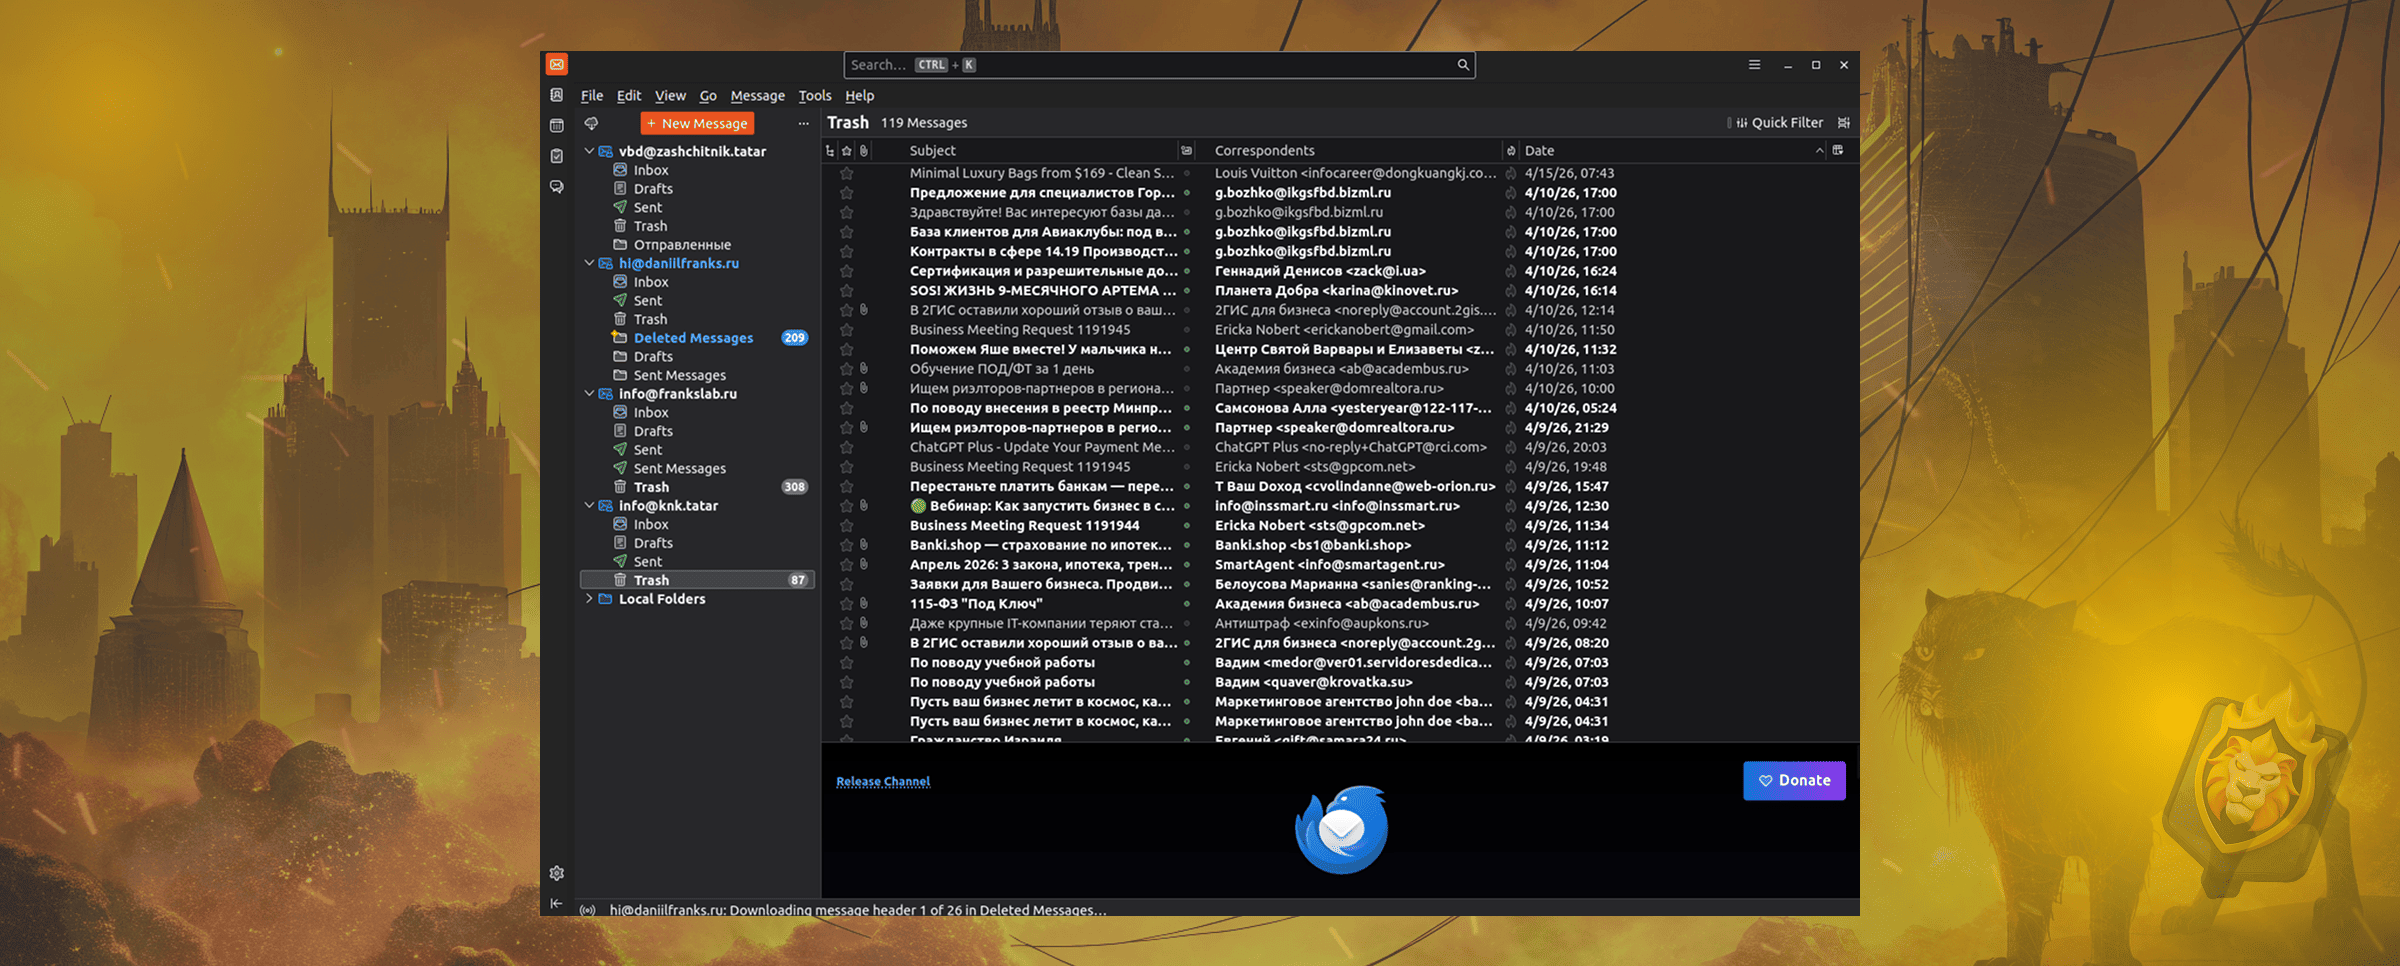Open the Release Channel link
2400x966 pixels.
pyautogui.click(x=883, y=781)
